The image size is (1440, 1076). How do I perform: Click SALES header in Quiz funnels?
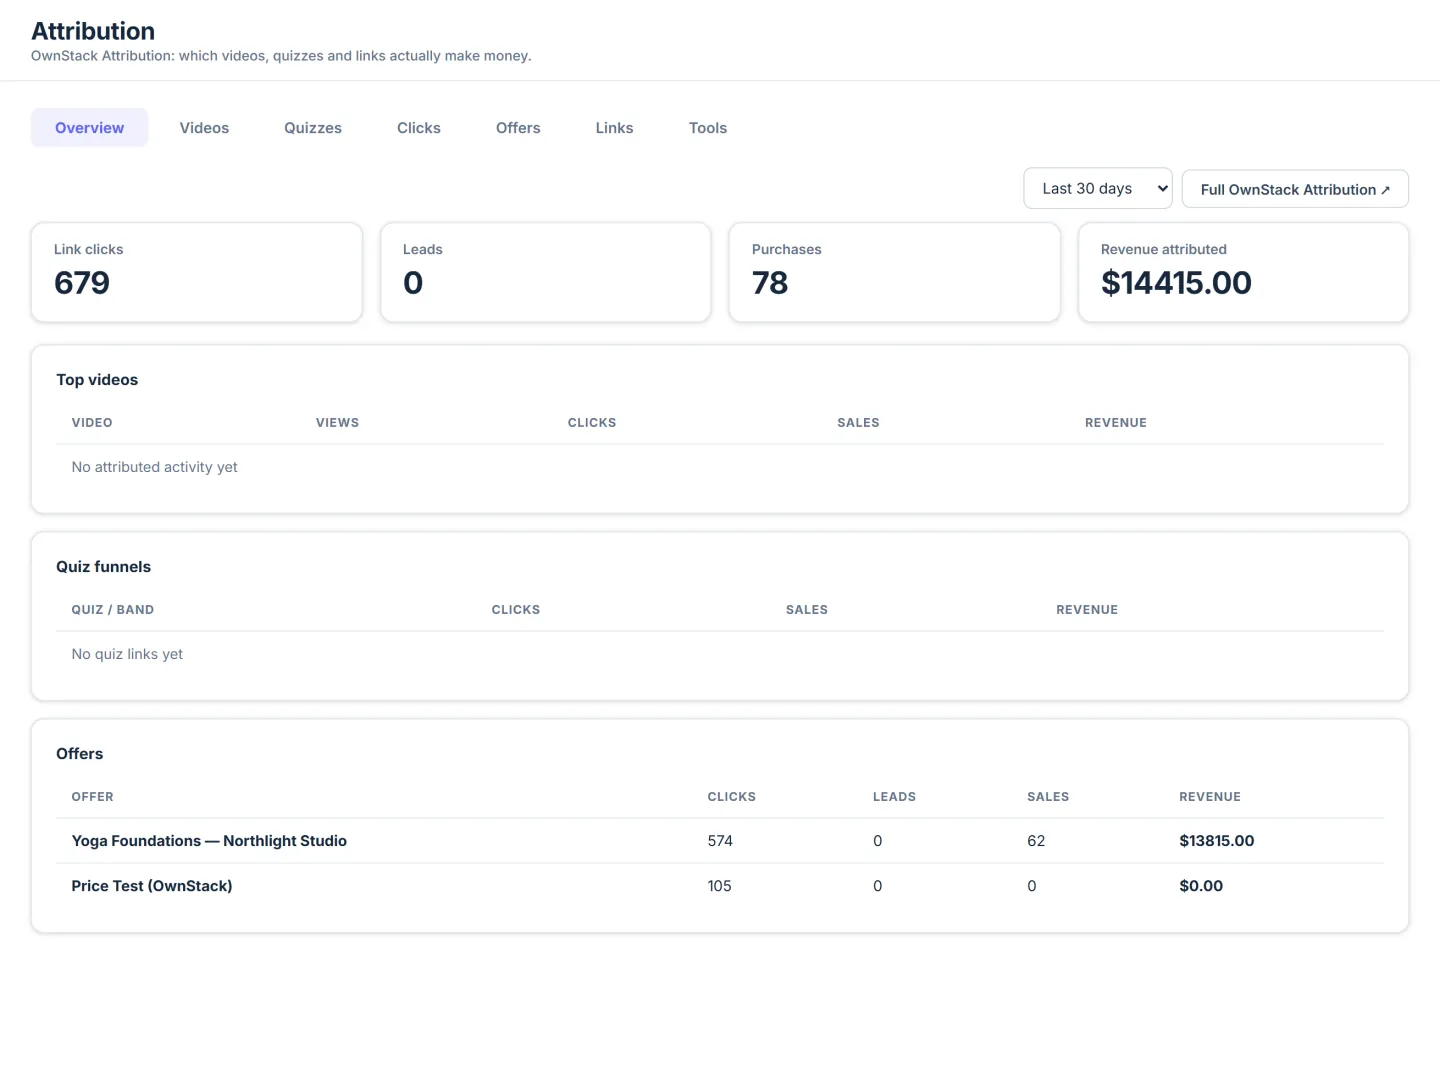[807, 610]
